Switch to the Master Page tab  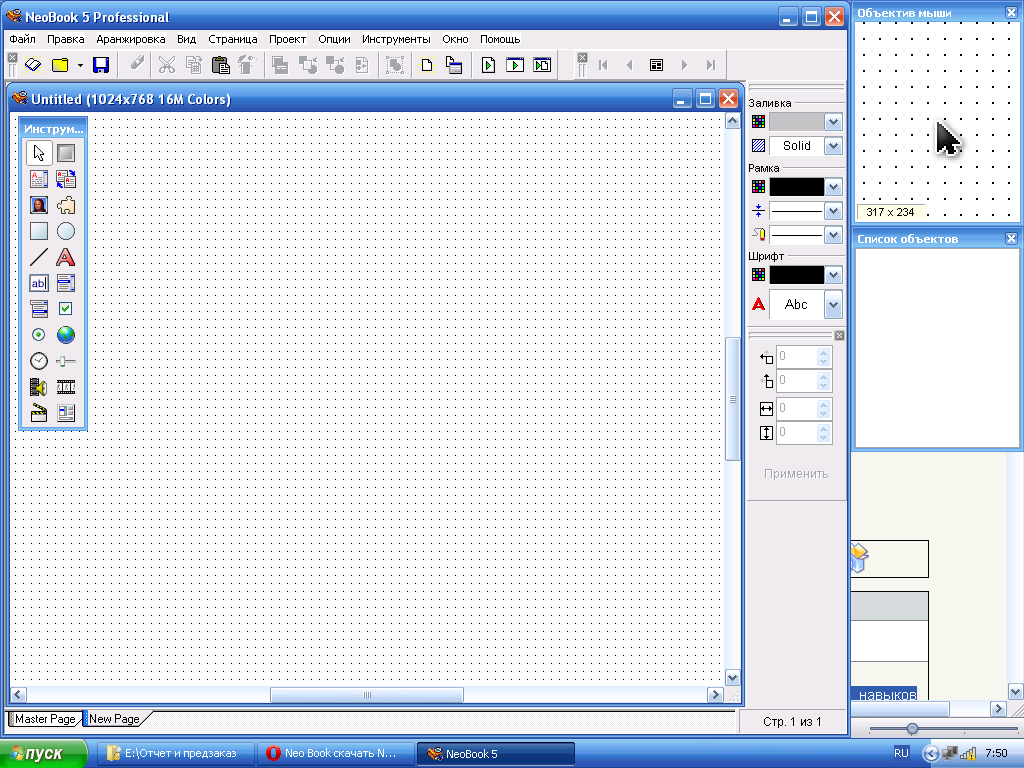click(x=45, y=719)
